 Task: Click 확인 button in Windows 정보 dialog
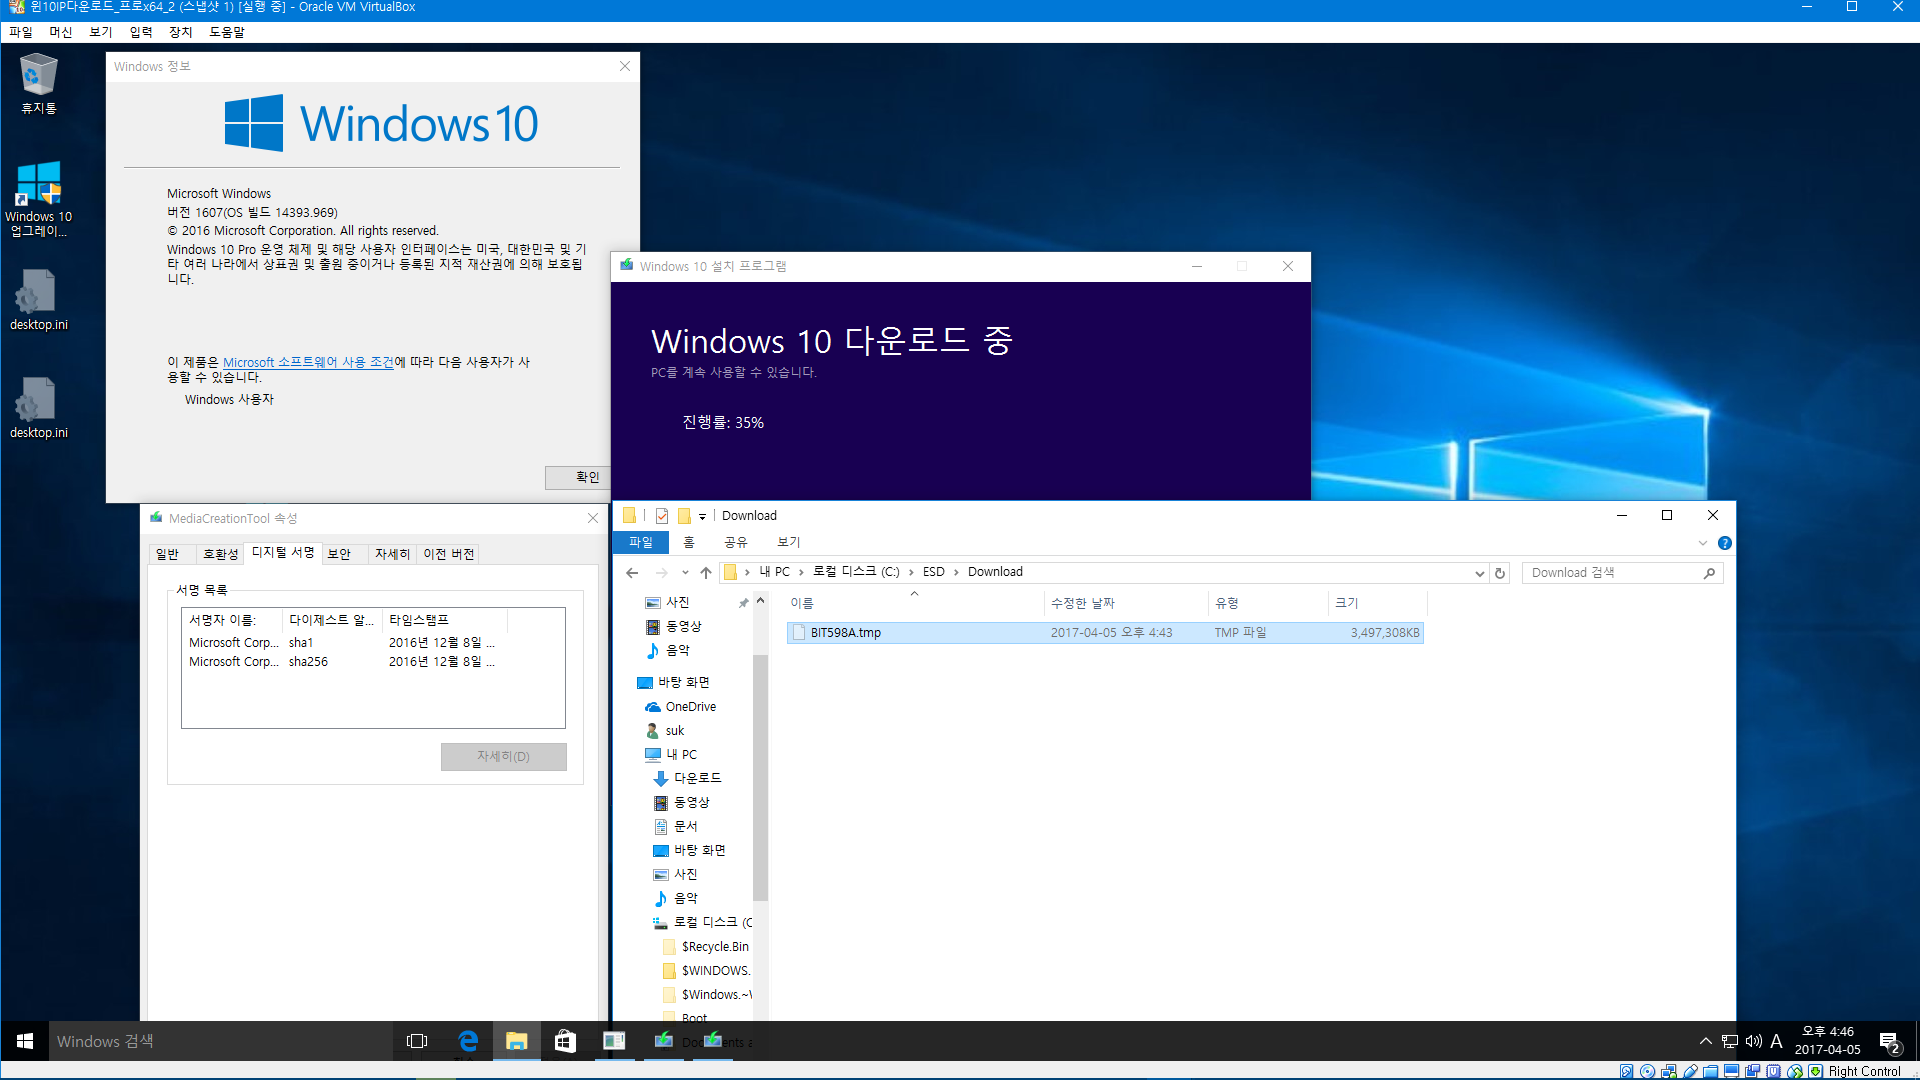click(x=580, y=477)
